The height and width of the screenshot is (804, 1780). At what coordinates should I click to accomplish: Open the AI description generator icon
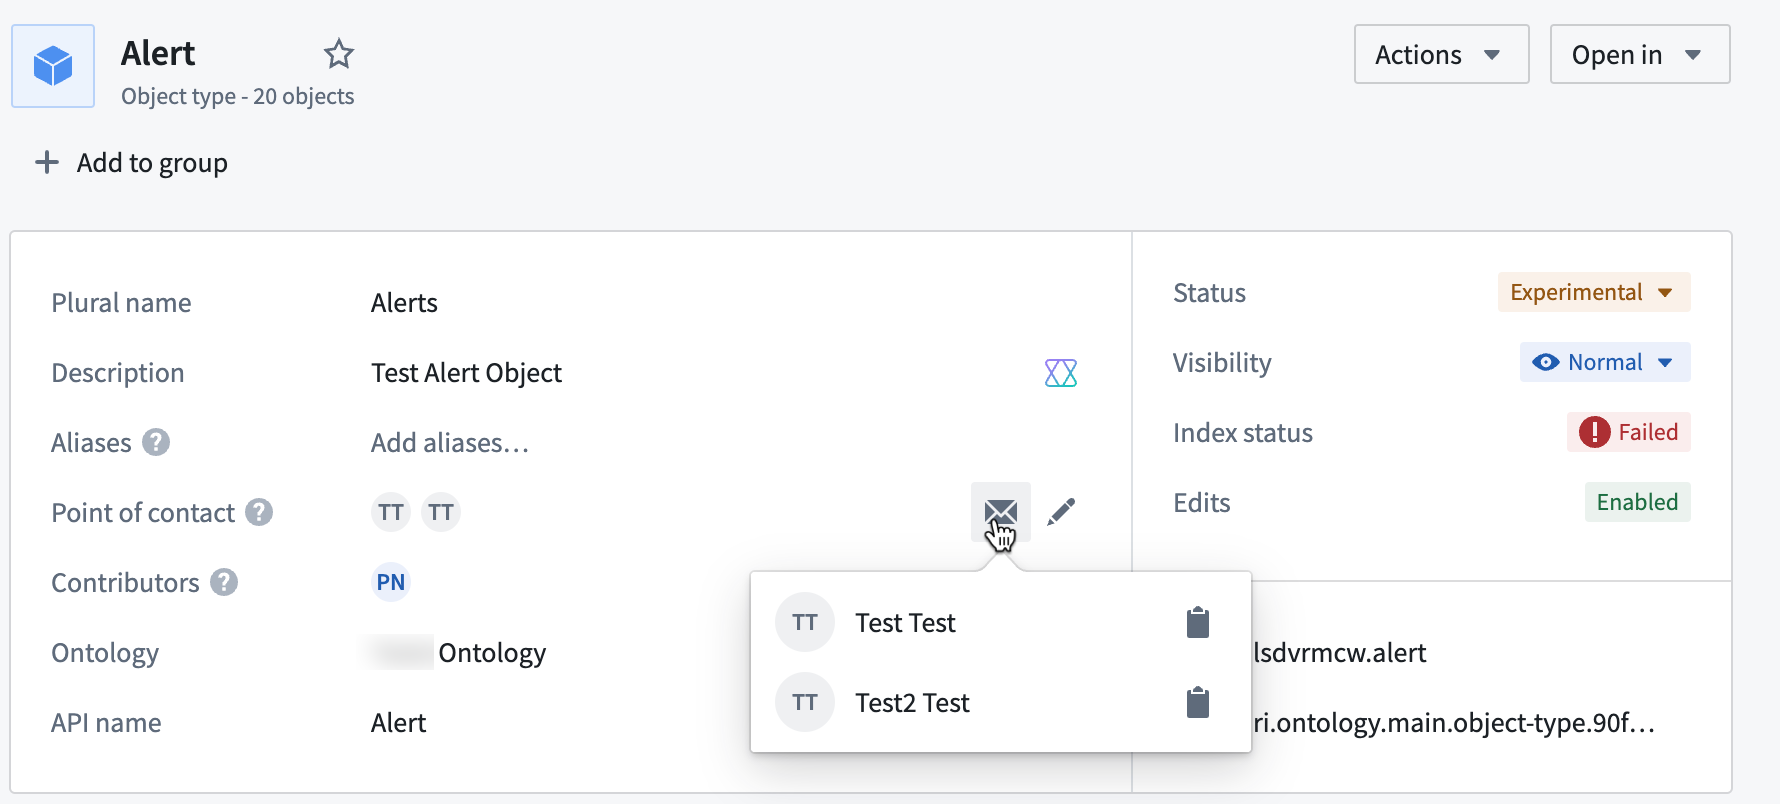point(1060,373)
